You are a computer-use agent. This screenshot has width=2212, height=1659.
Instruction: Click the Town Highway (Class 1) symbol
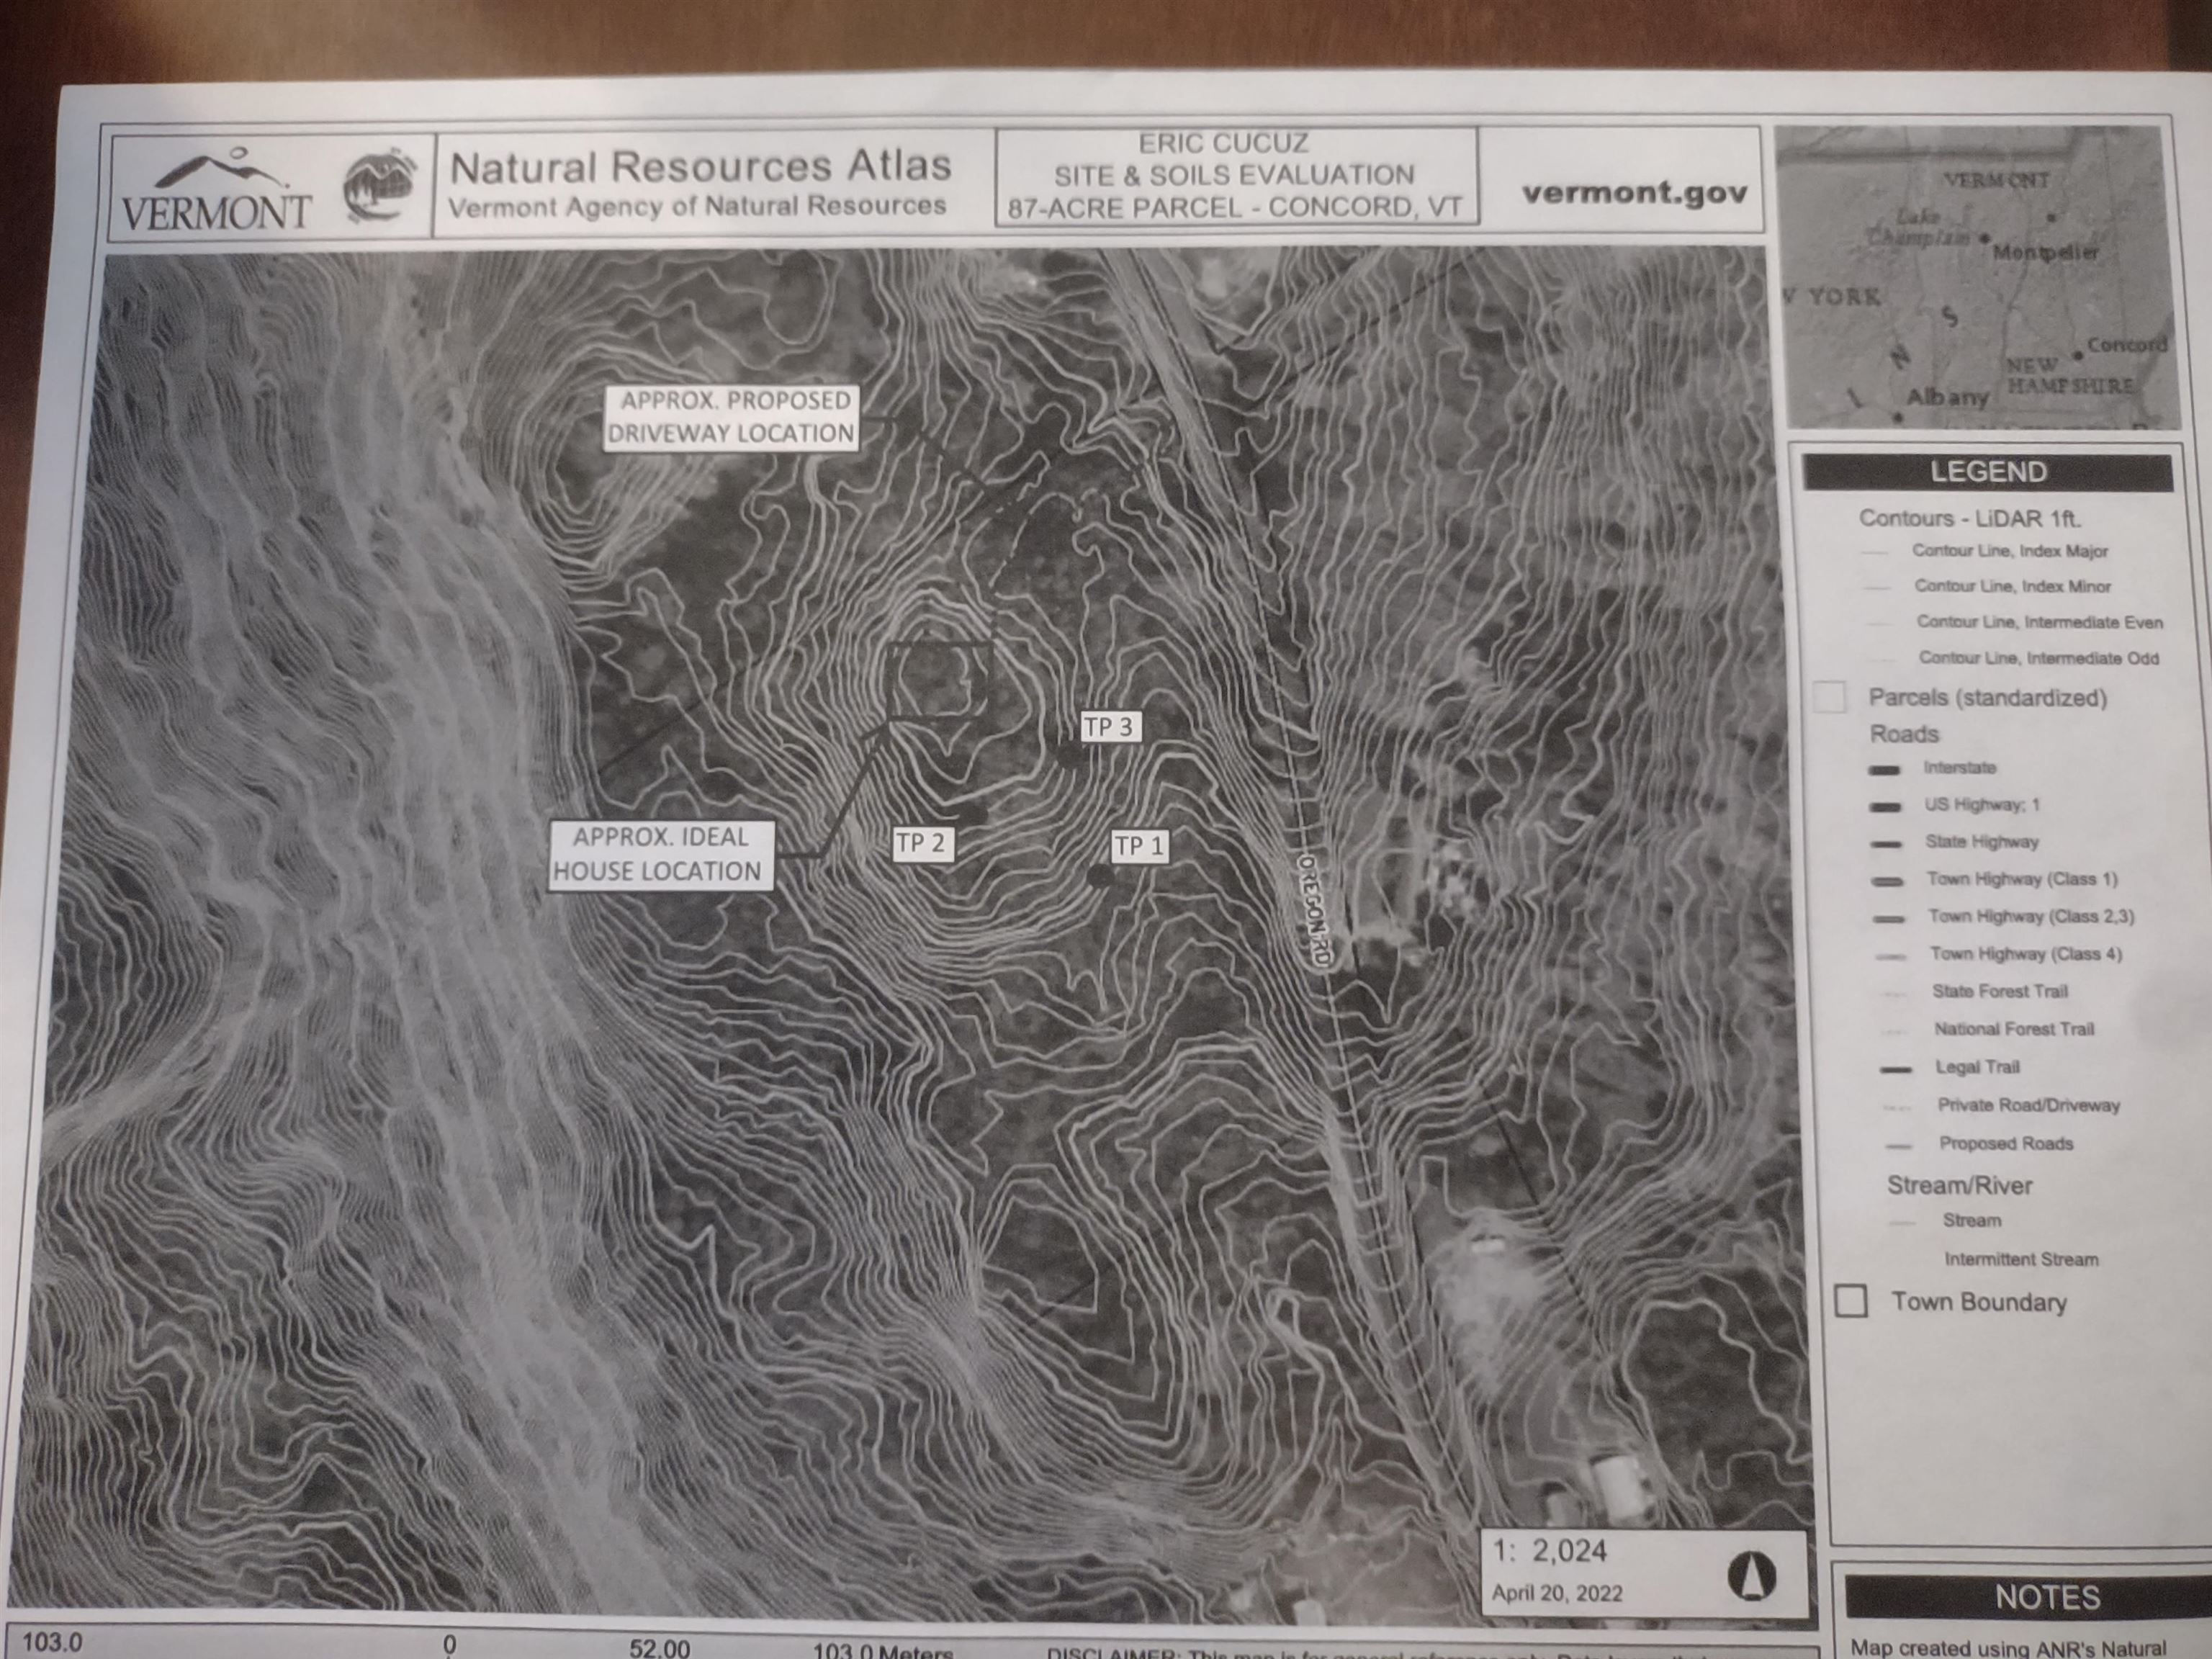coord(1888,881)
